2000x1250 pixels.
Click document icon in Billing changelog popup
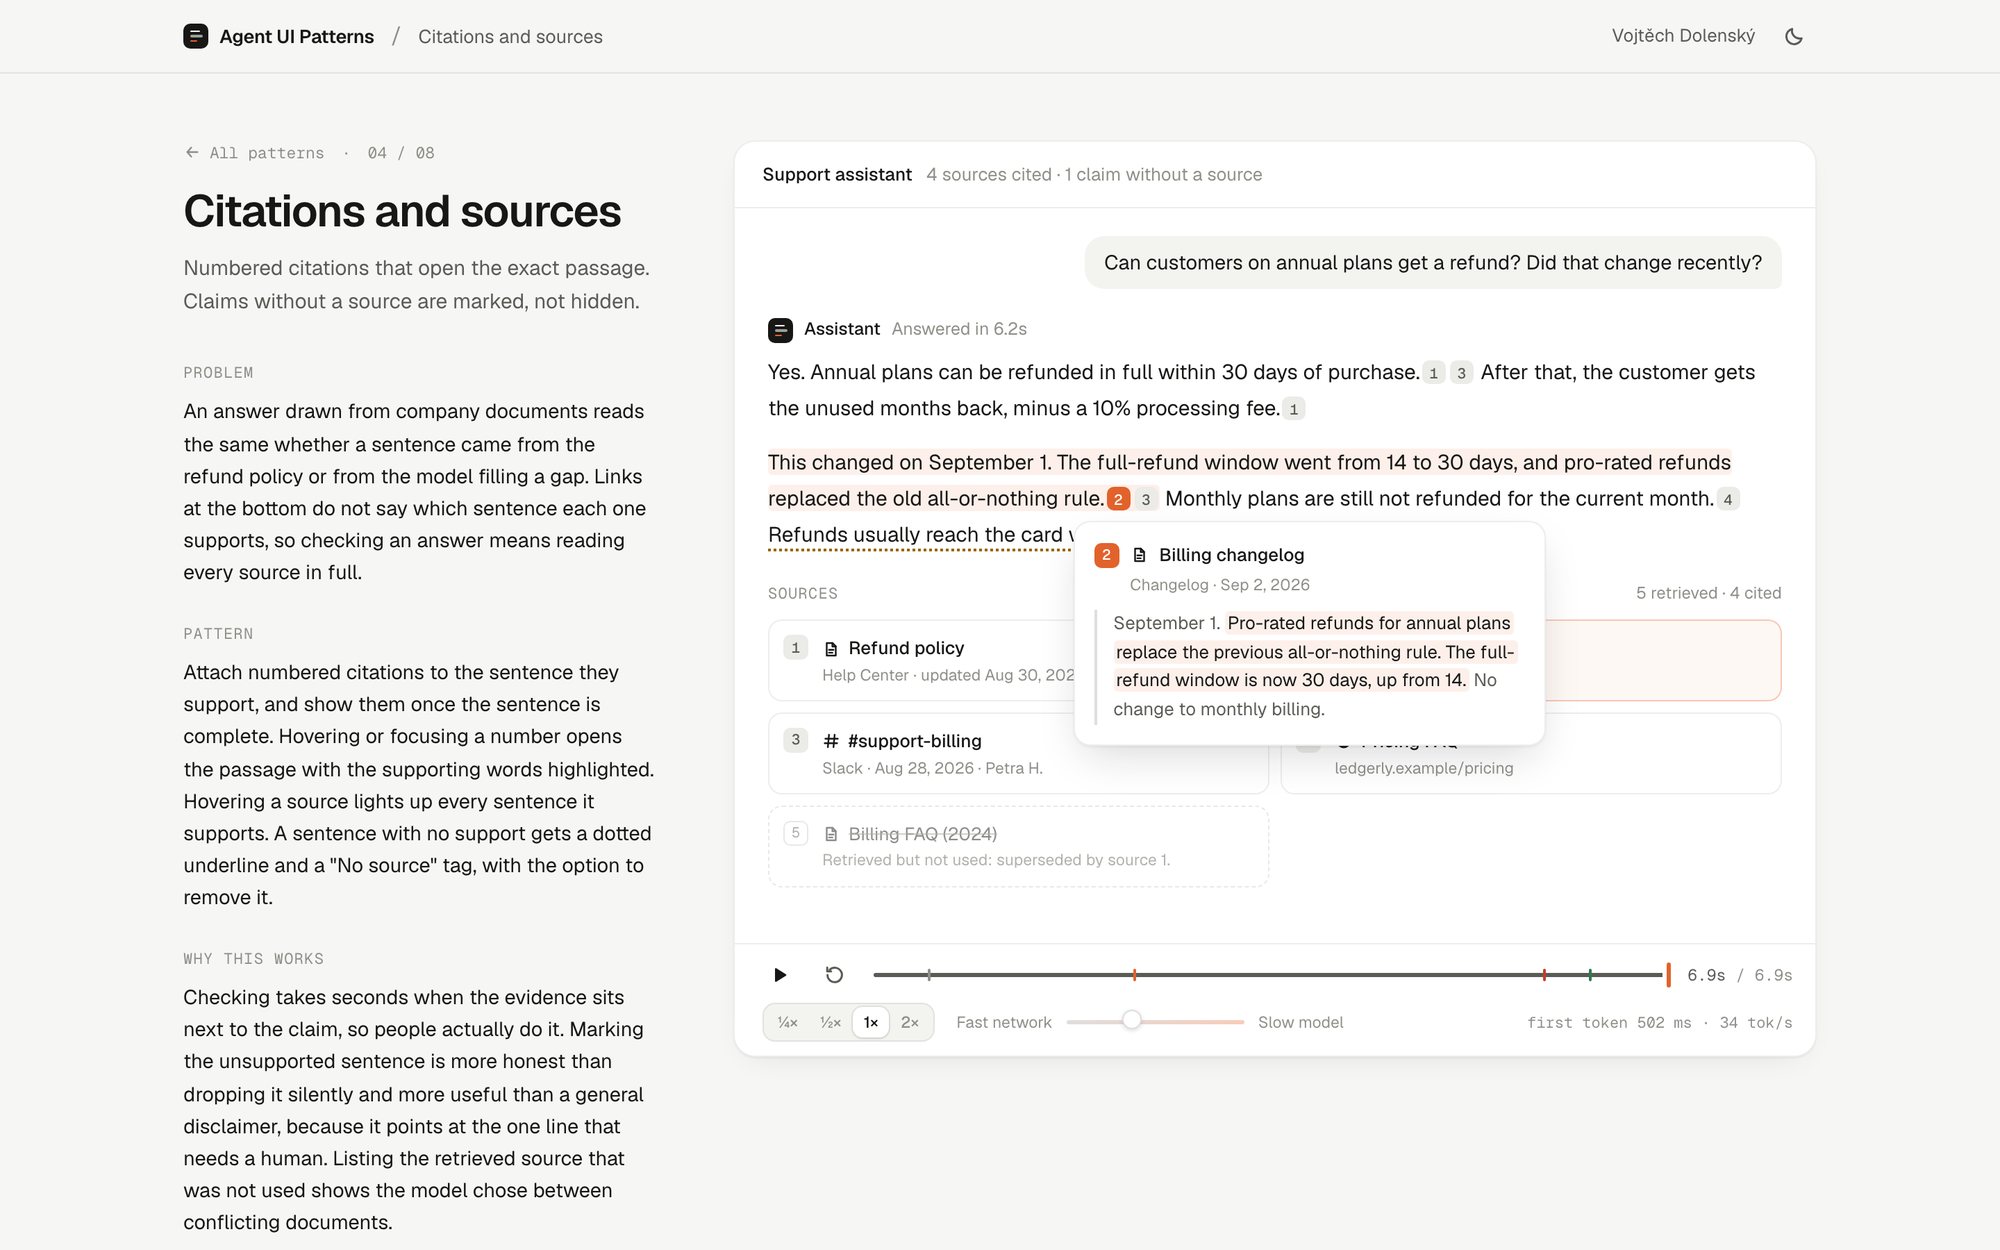pos(1139,555)
